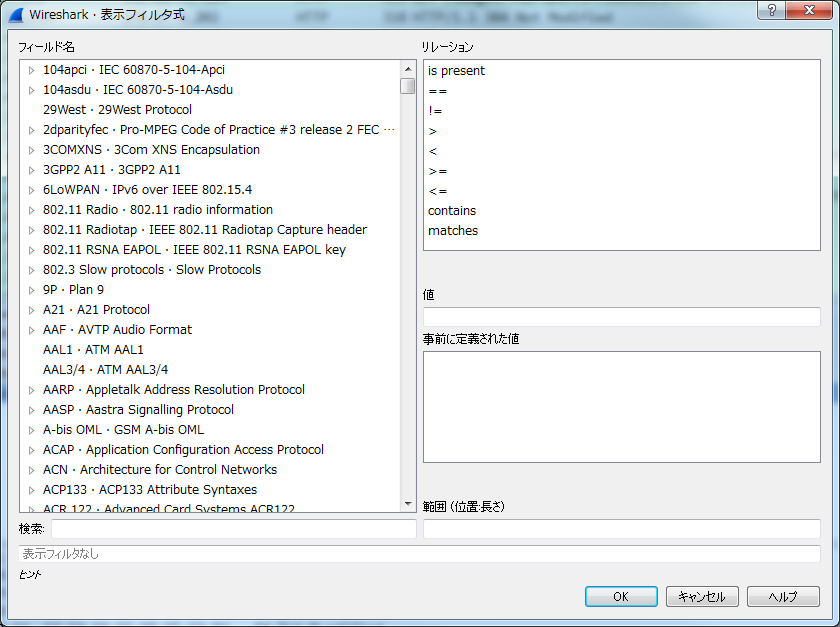Close the dialog with the X button
840x627 pixels.
tap(809, 10)
